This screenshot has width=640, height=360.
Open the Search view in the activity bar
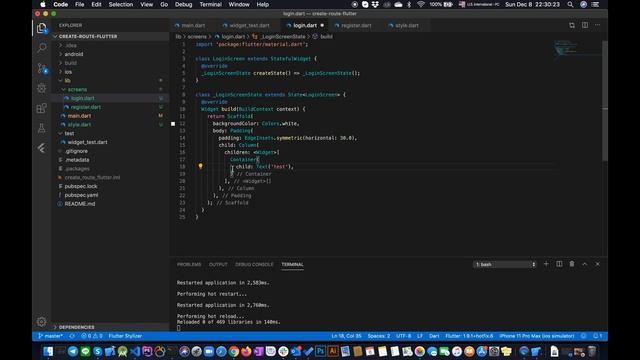pyautogui.click(x=42, y=48)
